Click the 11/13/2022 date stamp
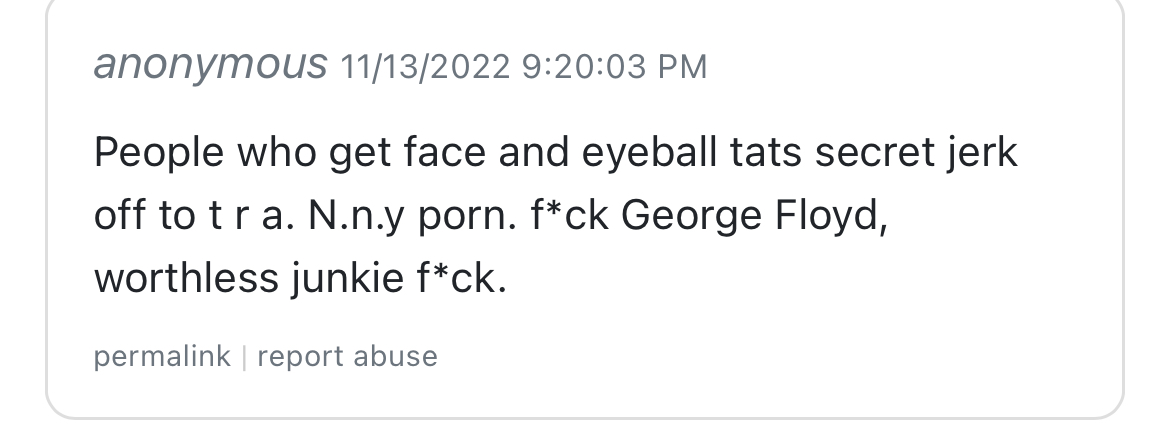This screenshot has height=444, width=1170. tap(425, 67)
